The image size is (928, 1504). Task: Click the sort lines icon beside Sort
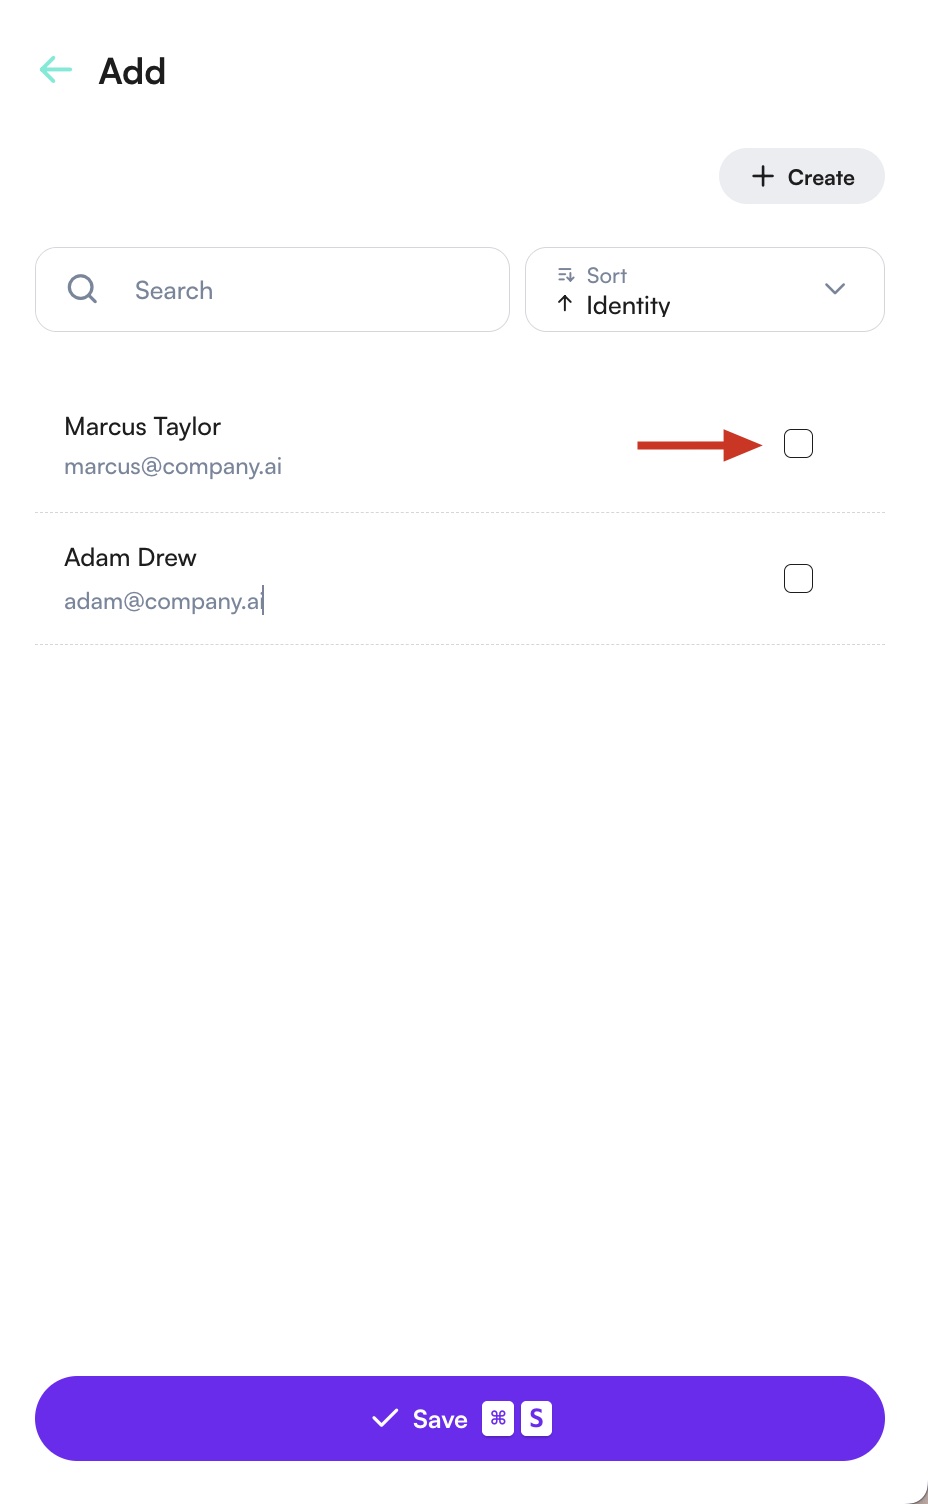point(566,275)
